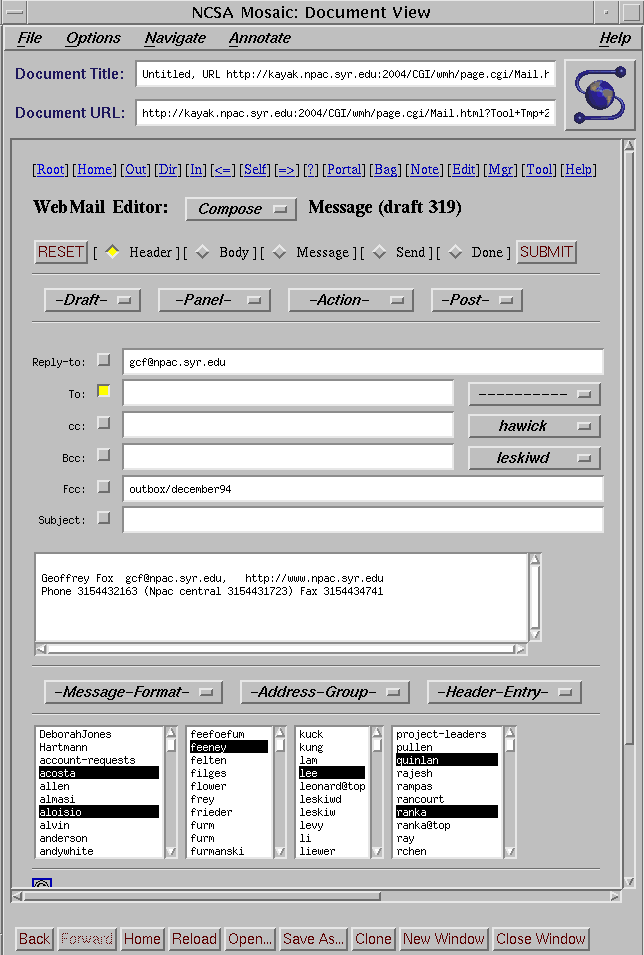This screenshot has width=644, height=955.
Task: Click the horizontal scrollbar thumb of the page
Action: click(x=202, y=896)
